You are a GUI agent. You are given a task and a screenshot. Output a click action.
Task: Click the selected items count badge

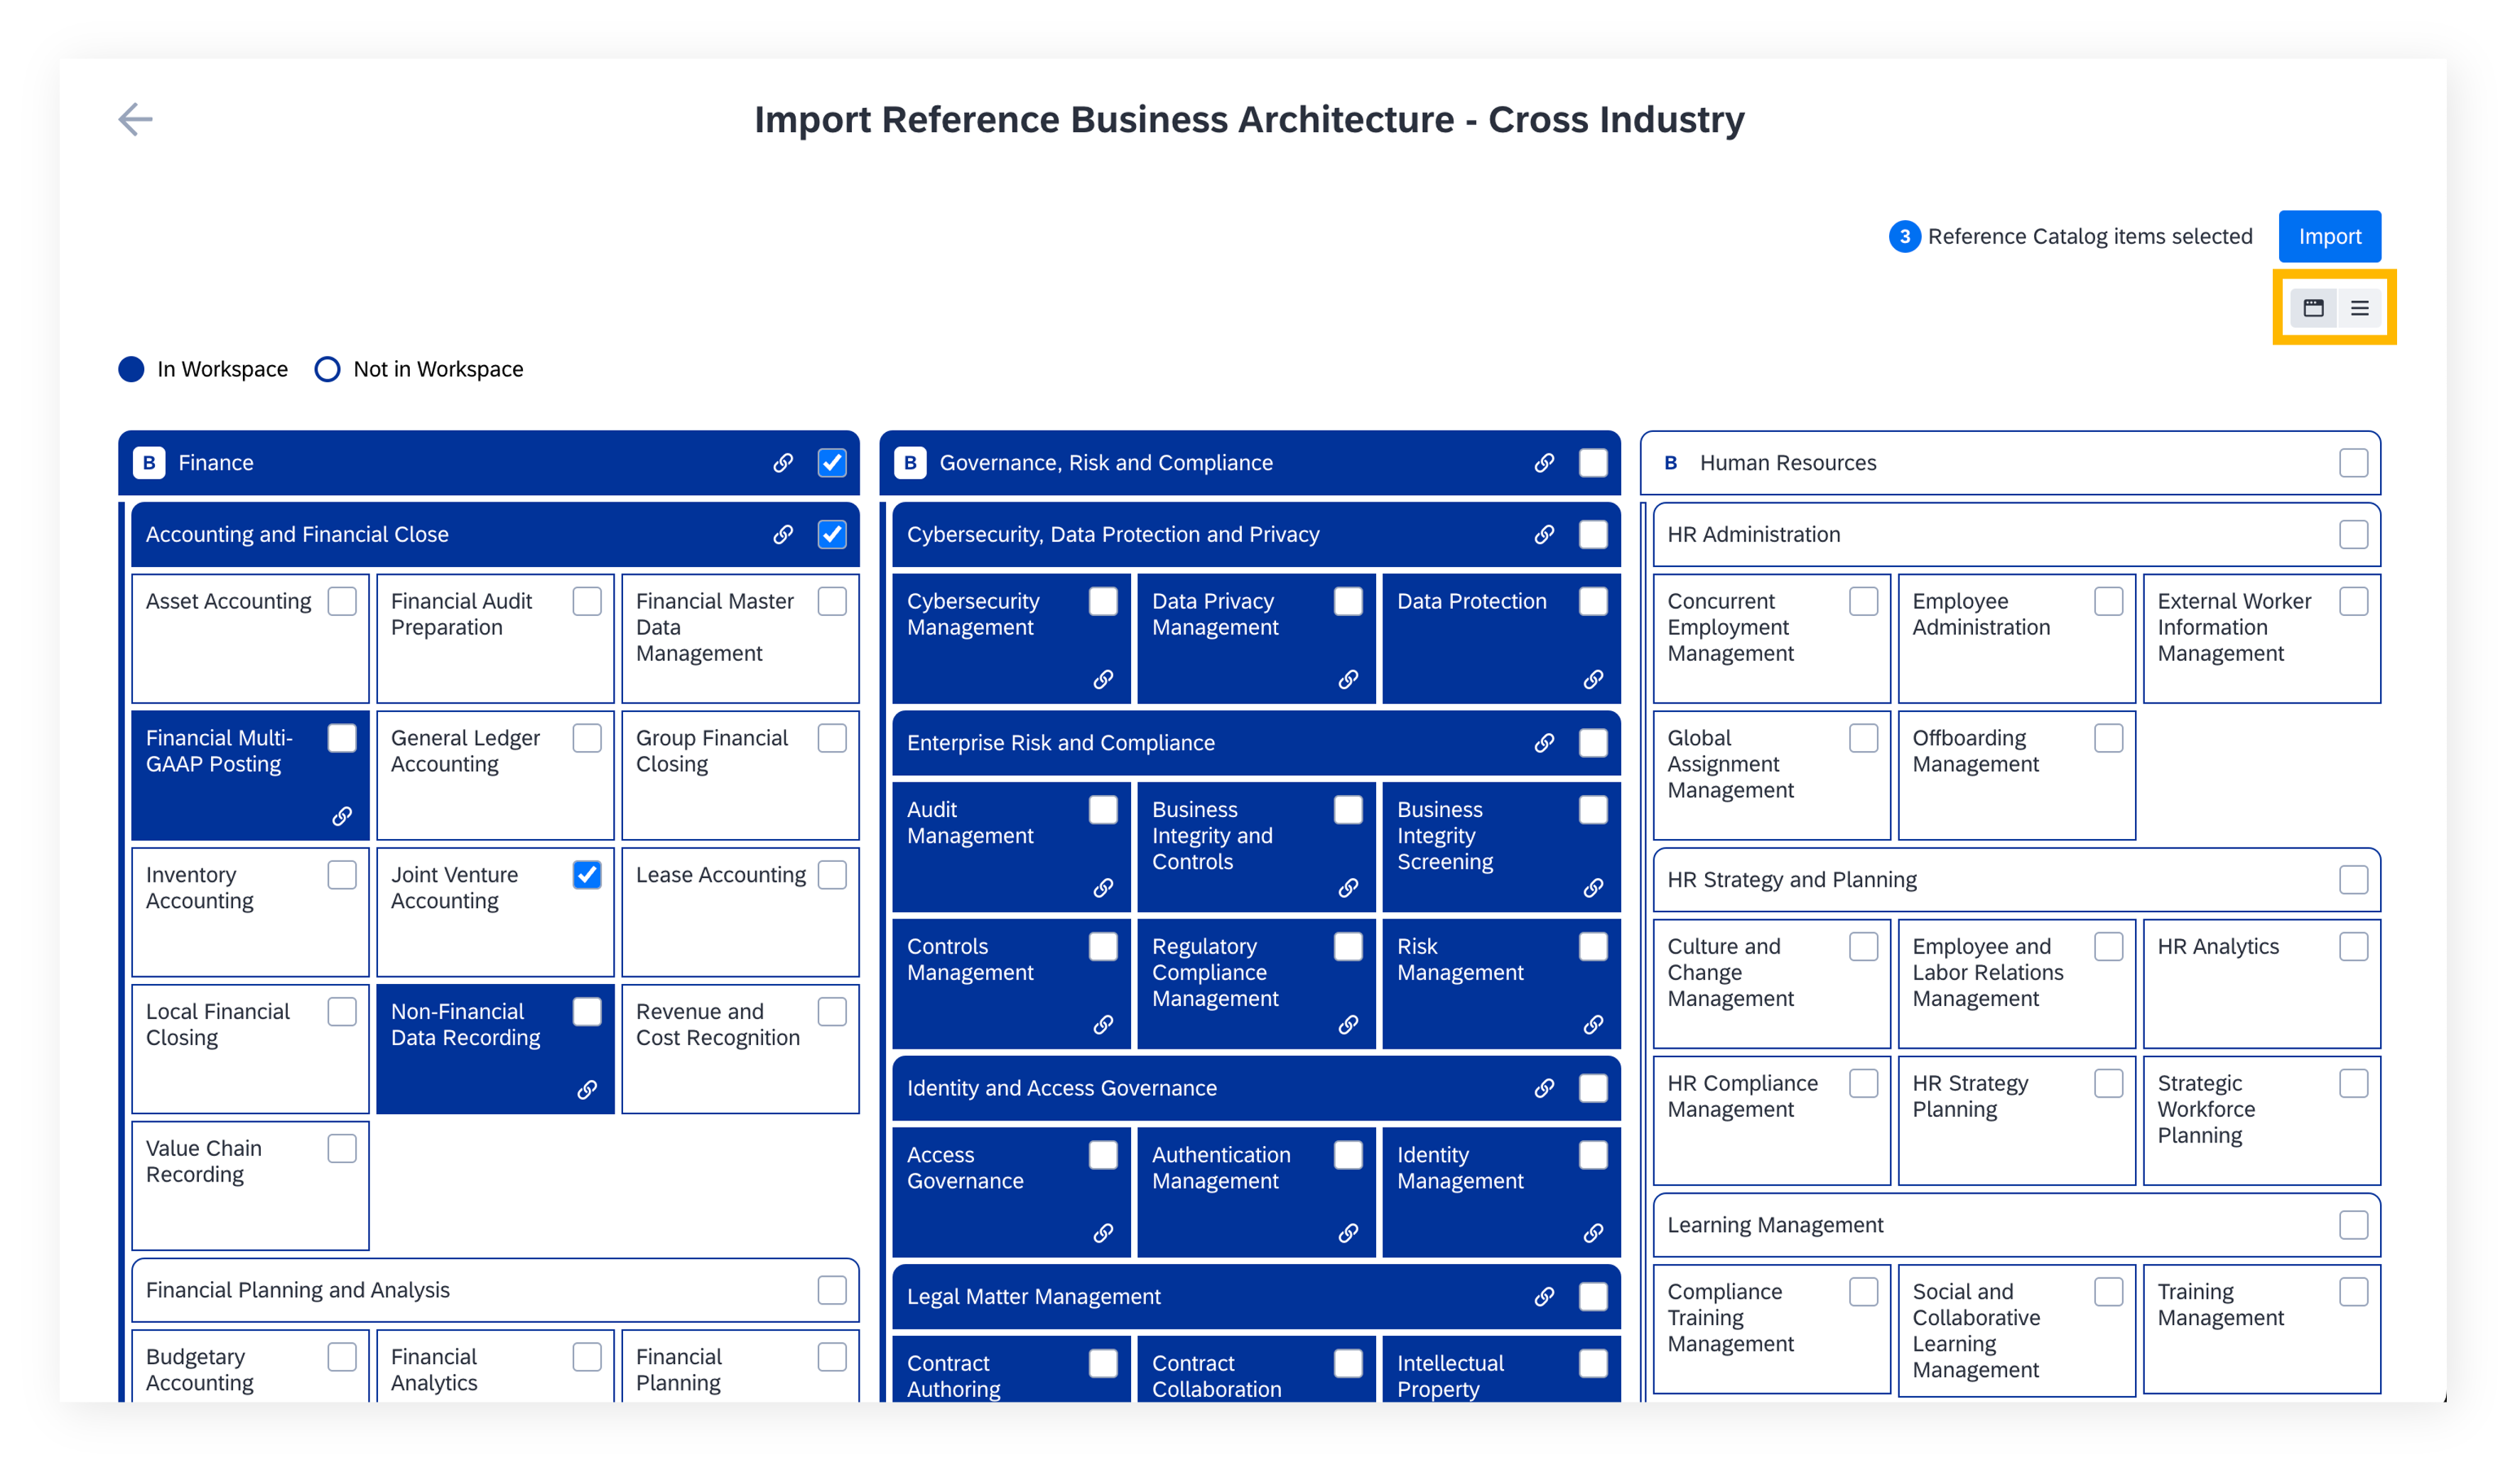[x=1904, y=236]
